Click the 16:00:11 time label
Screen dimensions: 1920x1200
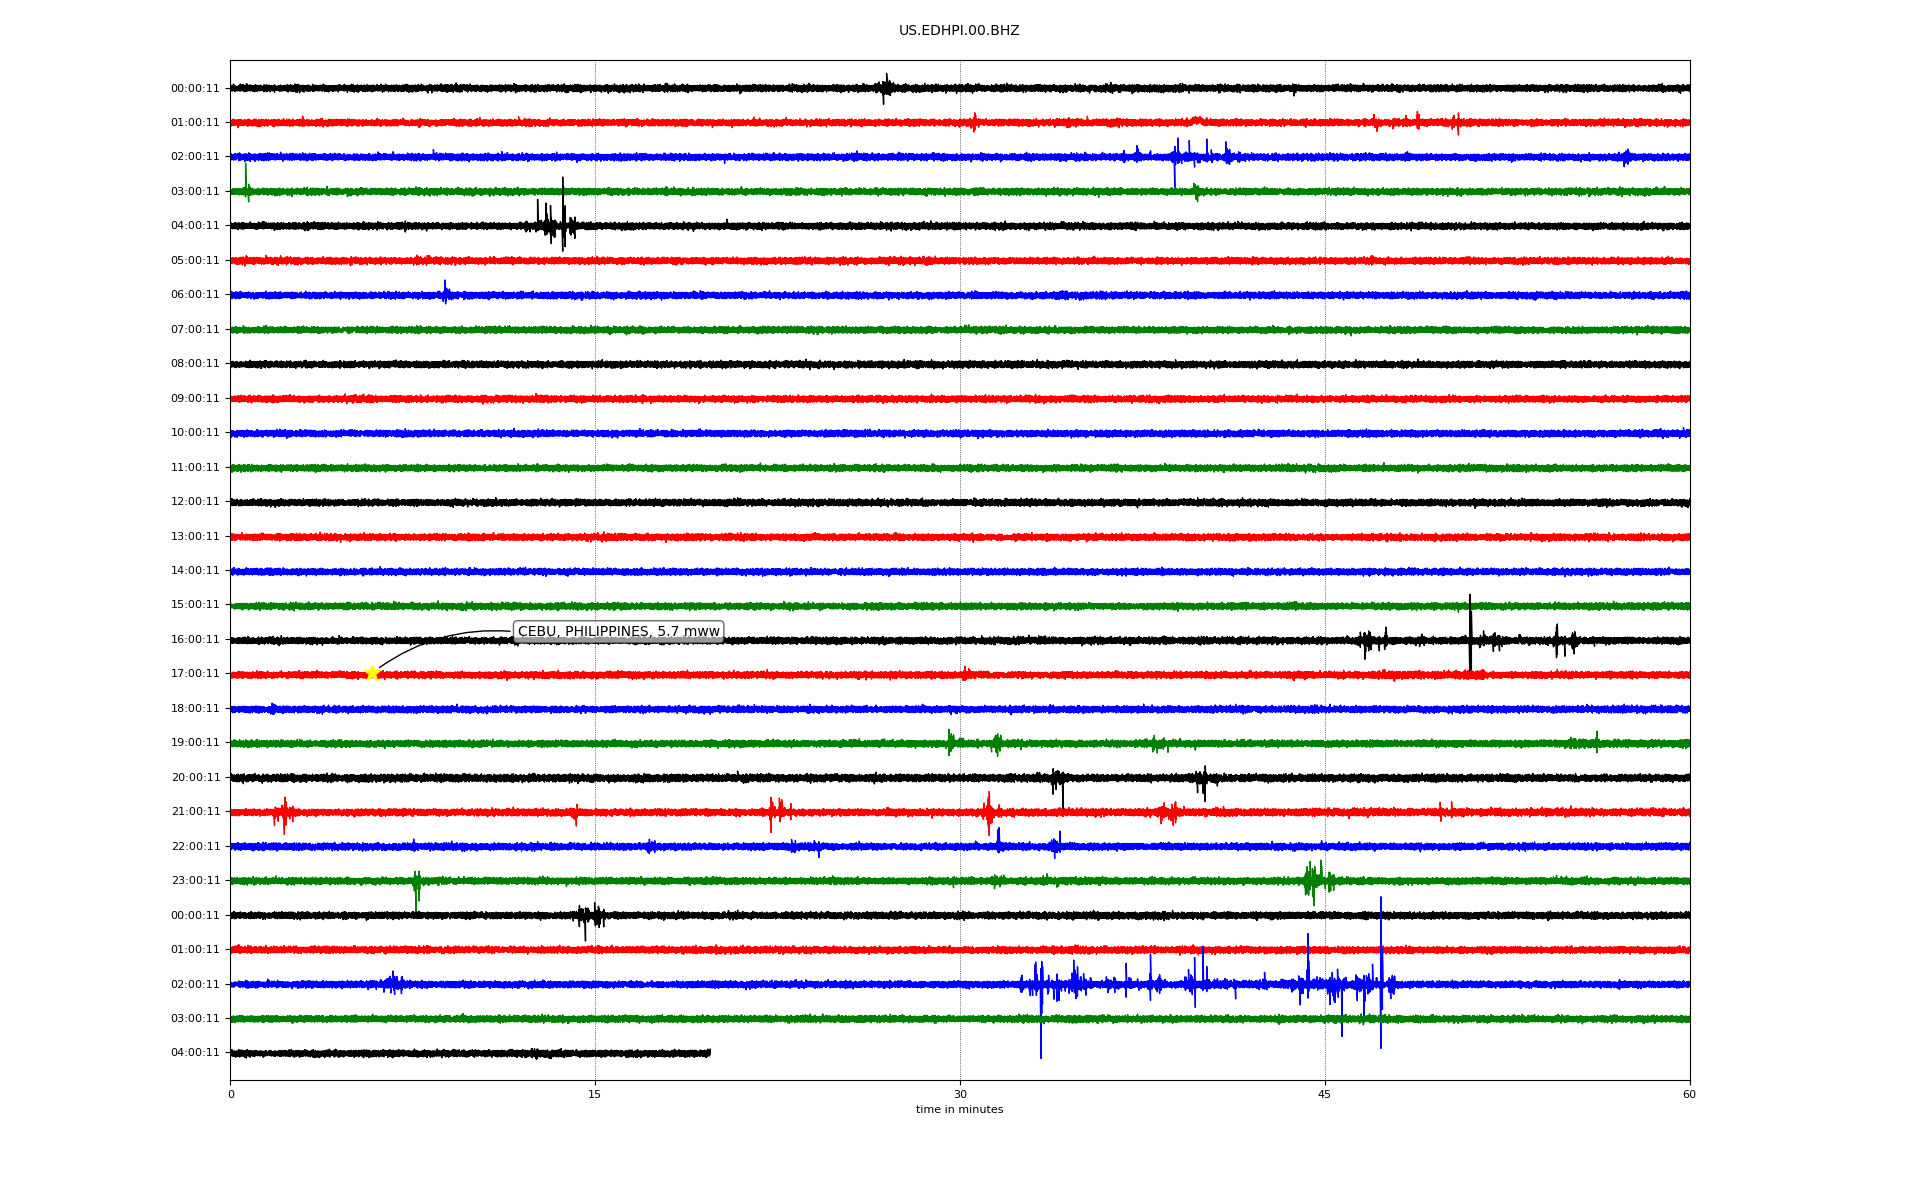pos(195,639)
